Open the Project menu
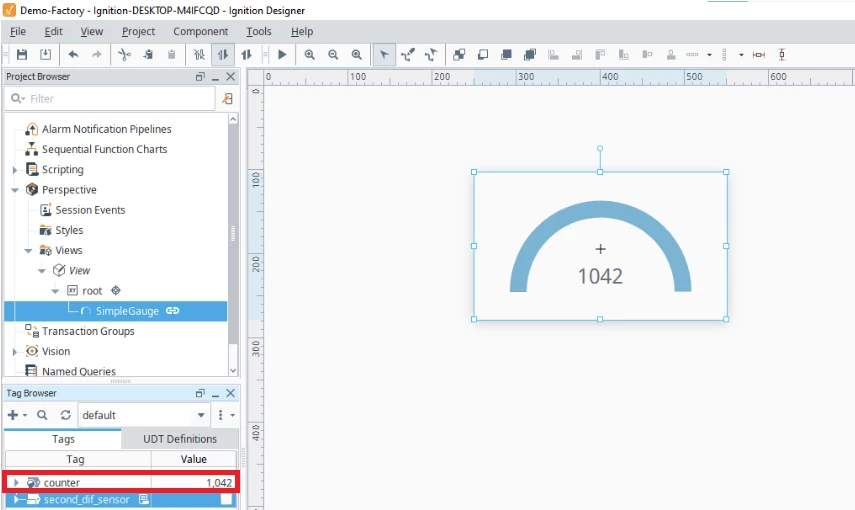The image size is (855, 510). point(138,31)
